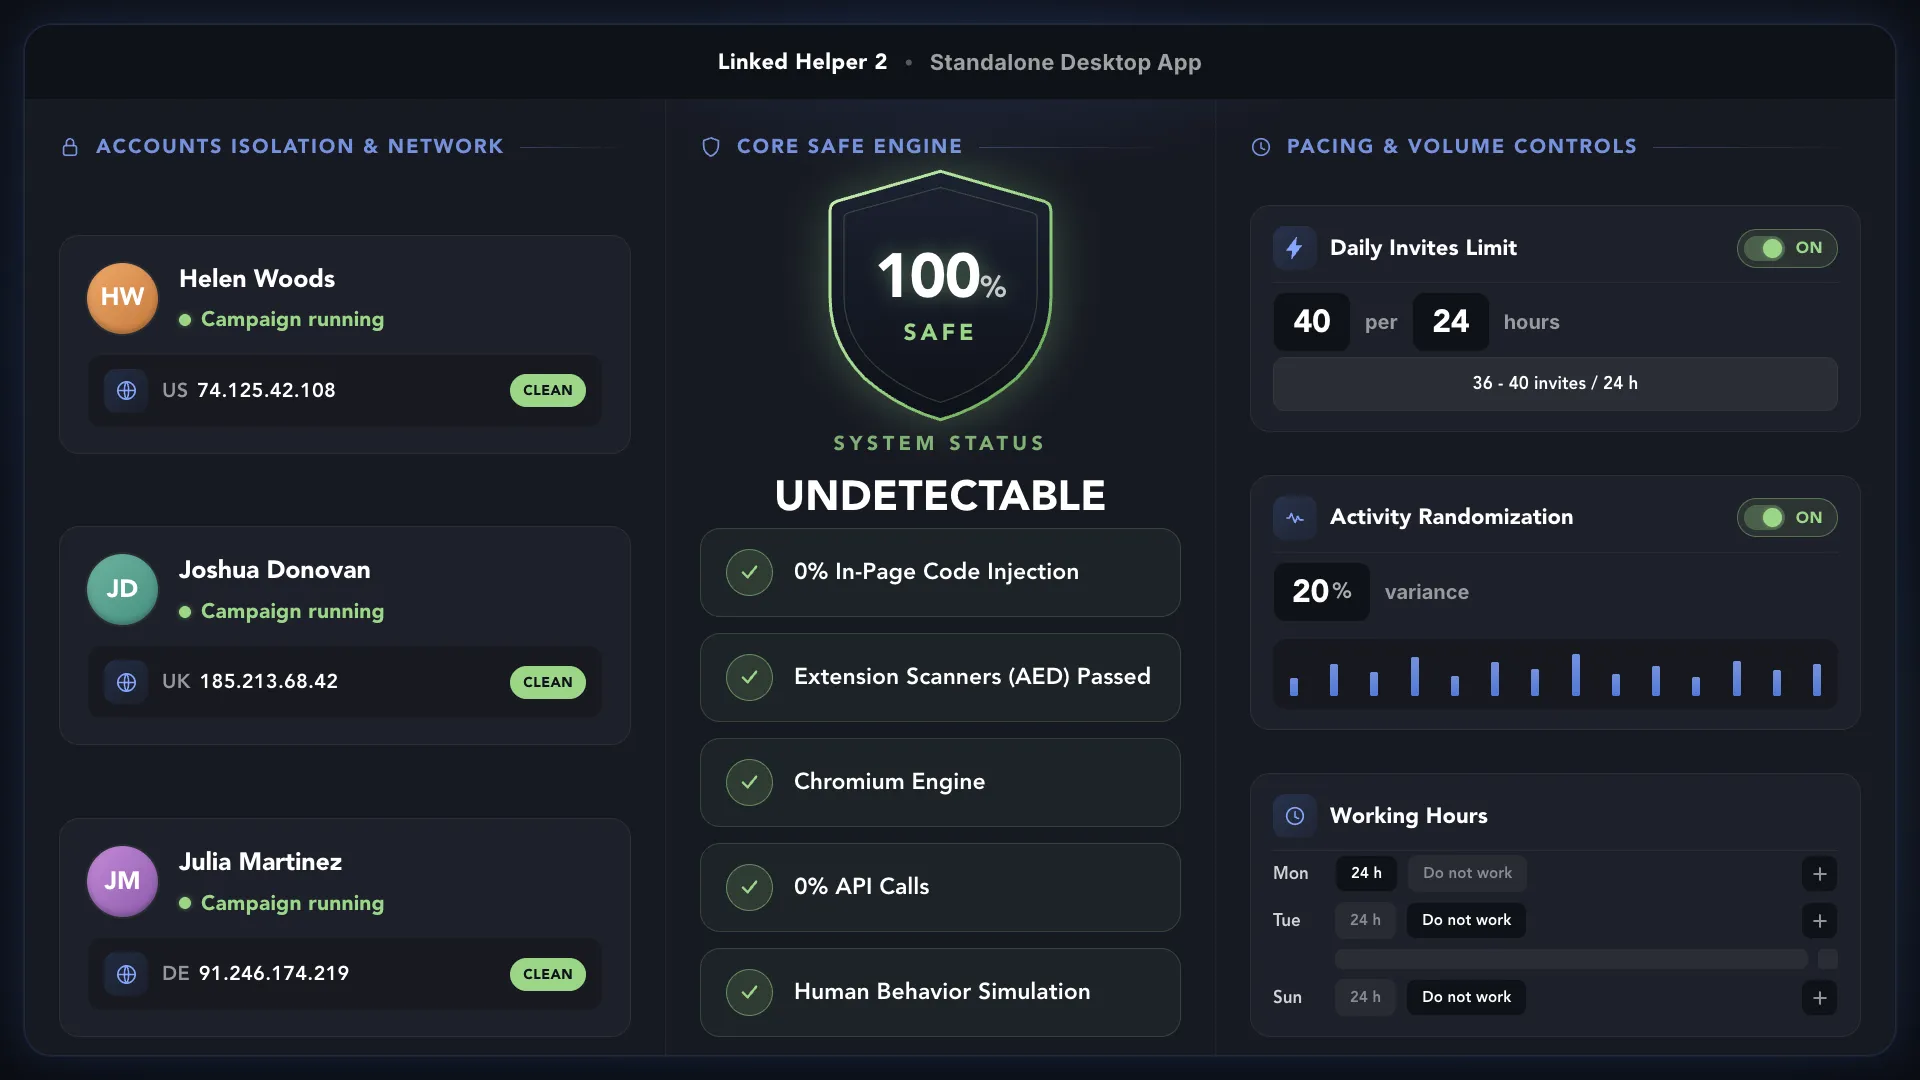Viewport: 1920px width, 1080px height.
Task: Select Do not work for Sunday
Action: pyautogui.click(x=1466, y=997)
